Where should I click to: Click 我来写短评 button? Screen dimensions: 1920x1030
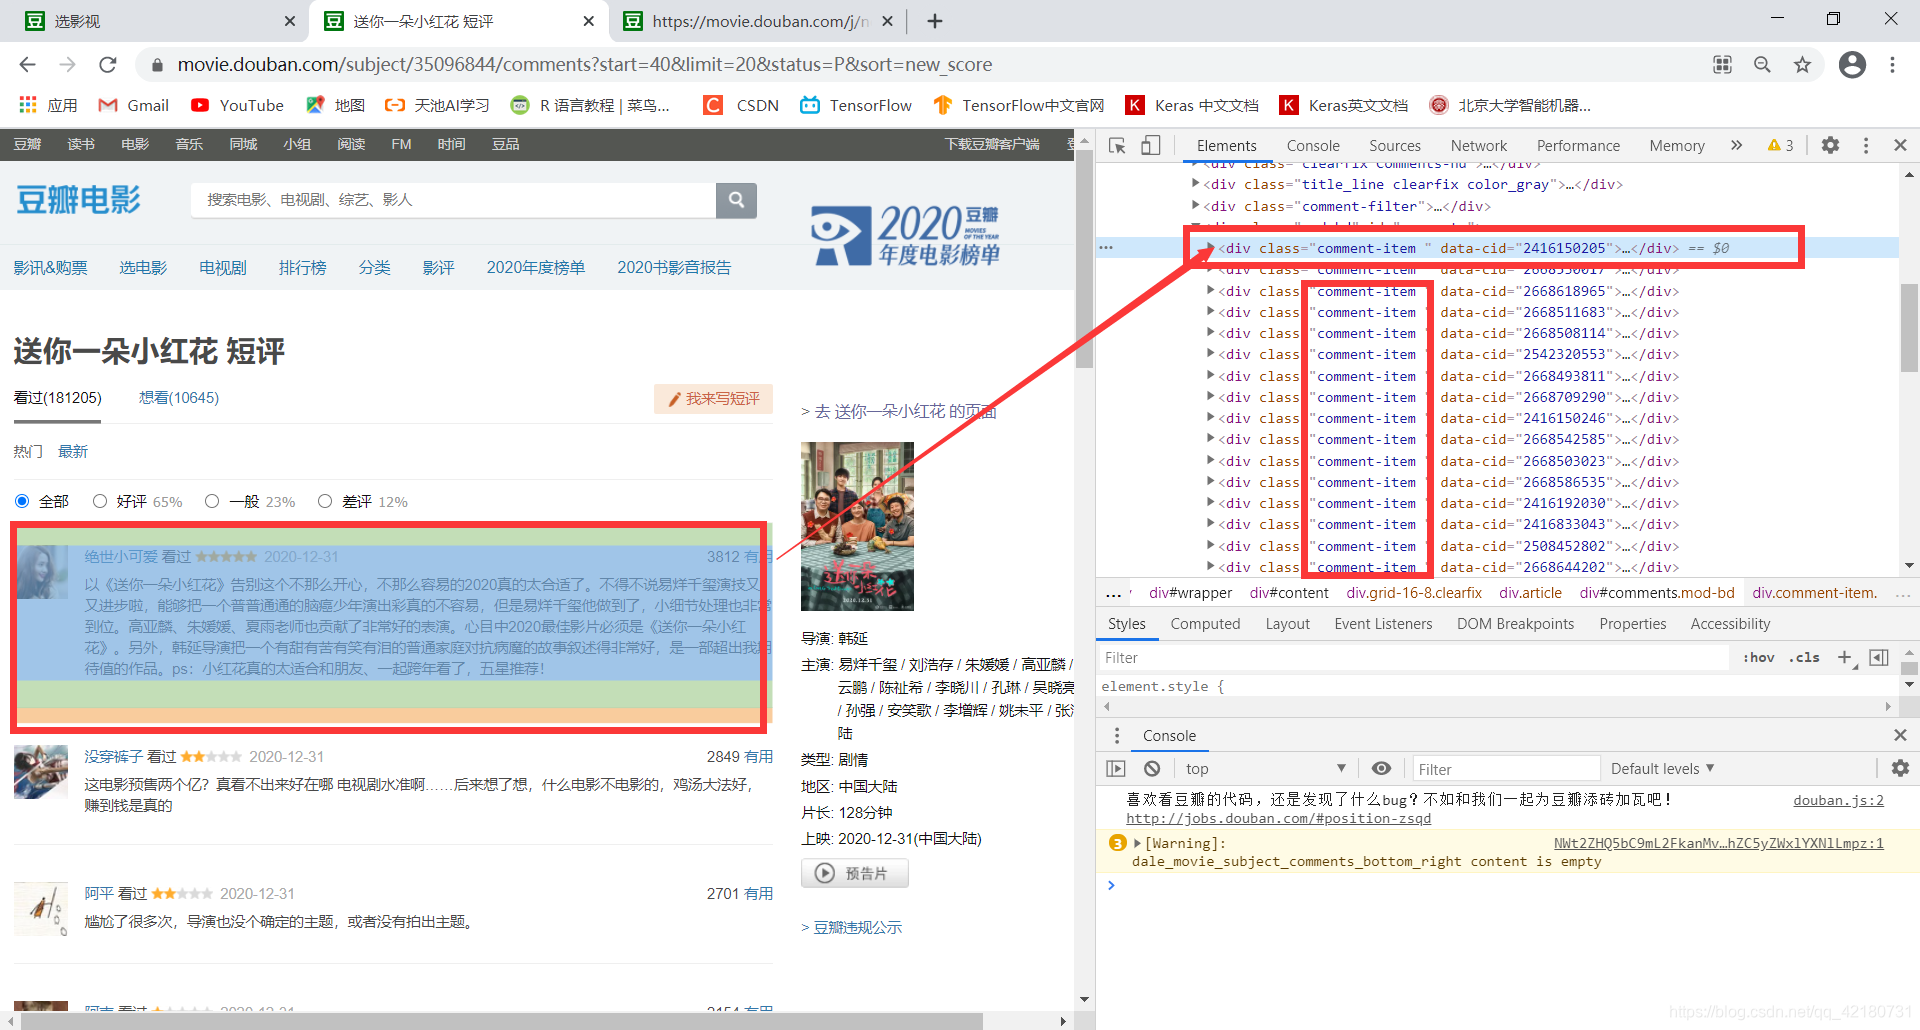coord(713,398)
